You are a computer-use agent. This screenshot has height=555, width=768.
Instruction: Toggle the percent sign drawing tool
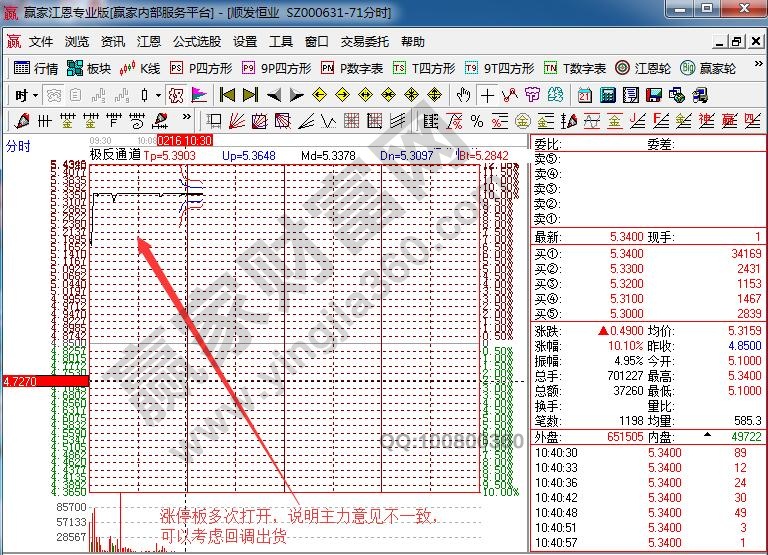(476, 121)
